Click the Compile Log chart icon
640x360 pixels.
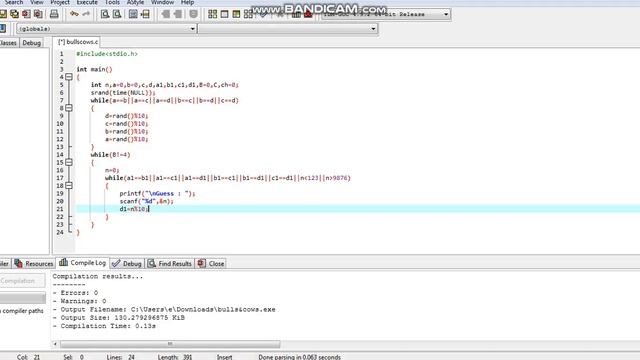point(63,262)
